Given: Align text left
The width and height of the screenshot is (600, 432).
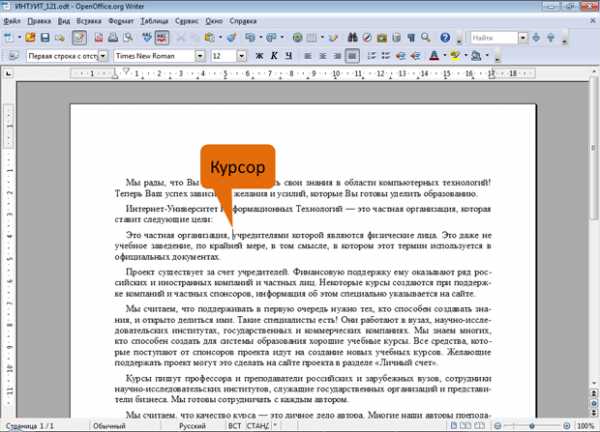Looking at the screenshot, I should (x=308, y=56).
